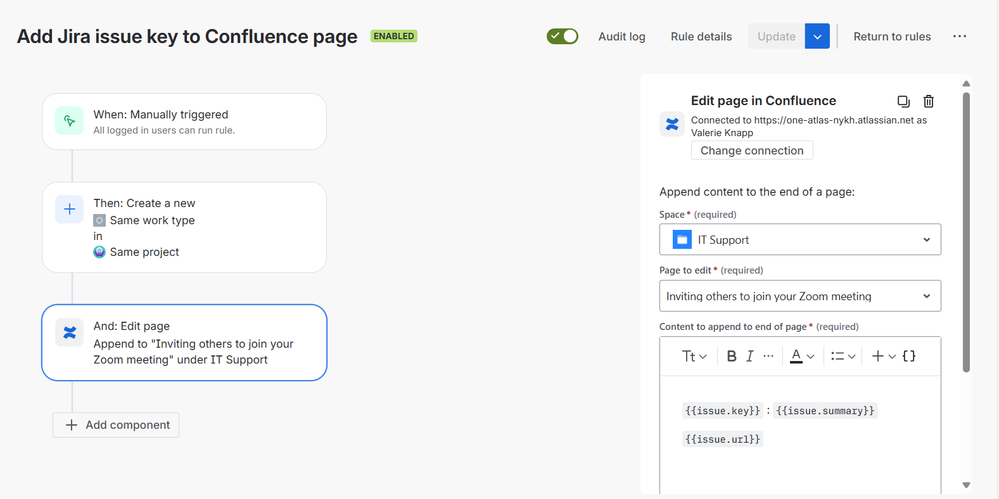Click the {{issue.summary}} smart value
Viewport: 999px width, 499px height.
(x=825, y=410)
